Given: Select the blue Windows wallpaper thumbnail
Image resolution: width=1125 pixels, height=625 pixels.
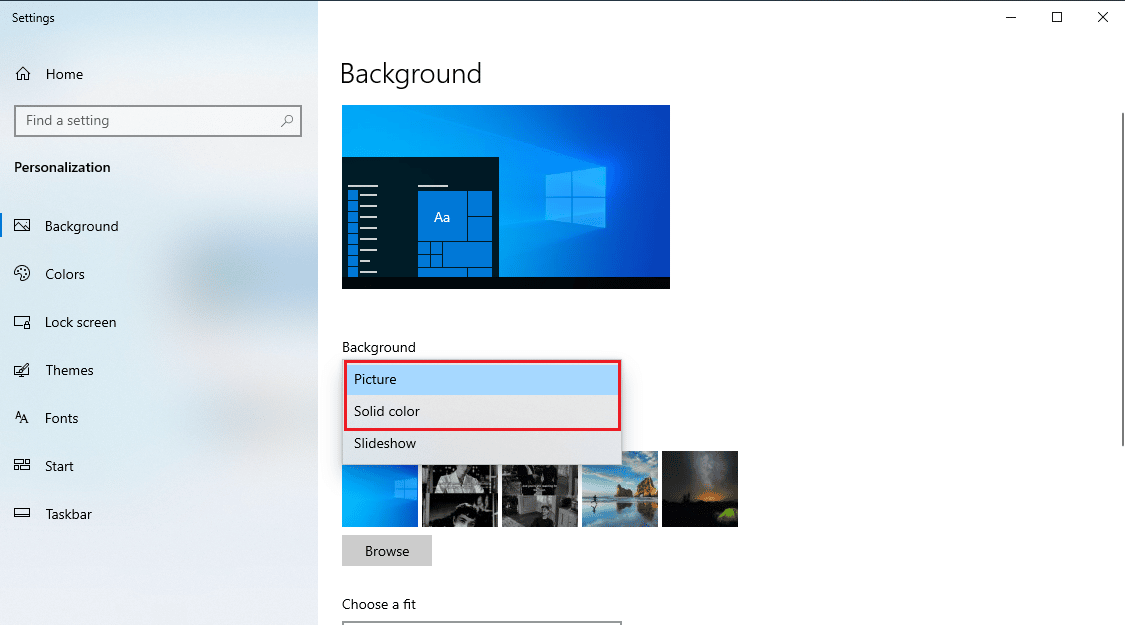Looking at the screenshot, I should pos(380,496).
